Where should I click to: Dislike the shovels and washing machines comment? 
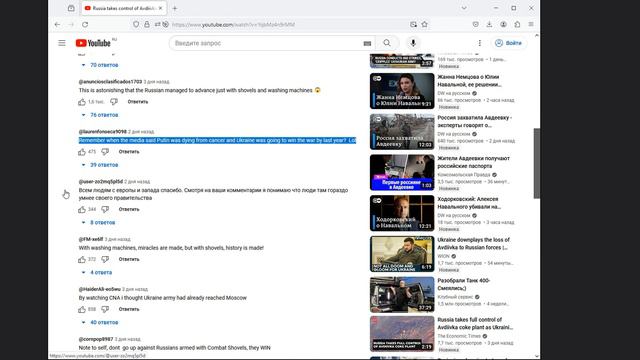(x=114, y=102)
